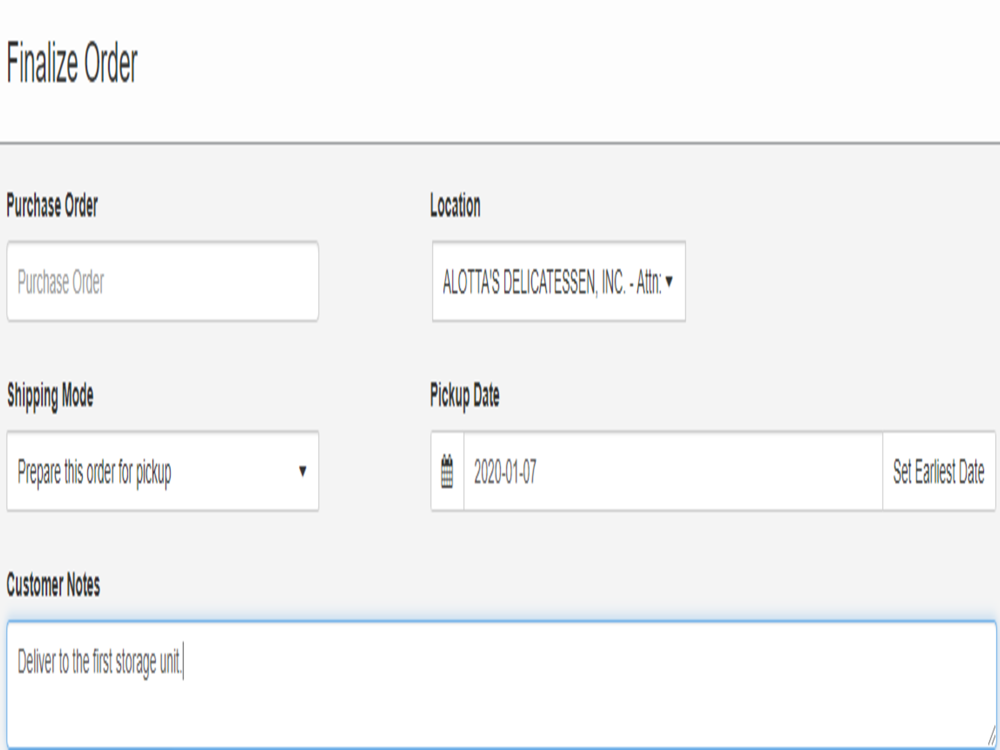1000x750 pixels.
Task: Open the 'Prepare this order for pickup' selector
Action: [x=150, y=472]
